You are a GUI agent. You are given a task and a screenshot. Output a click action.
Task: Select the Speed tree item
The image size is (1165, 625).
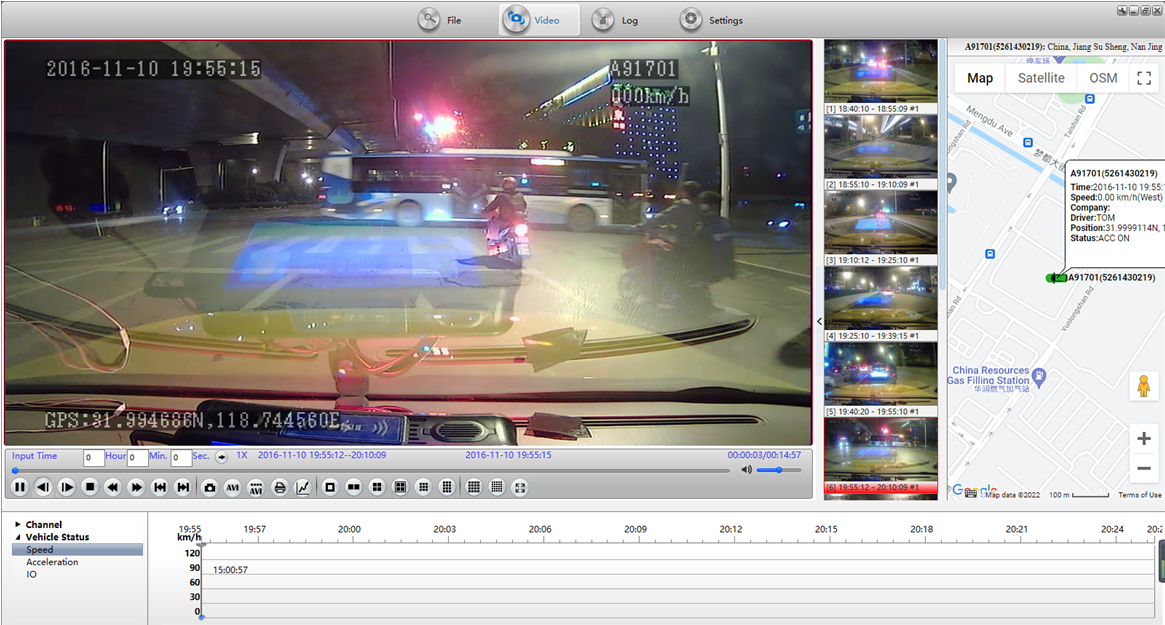(x=77, y=550)
